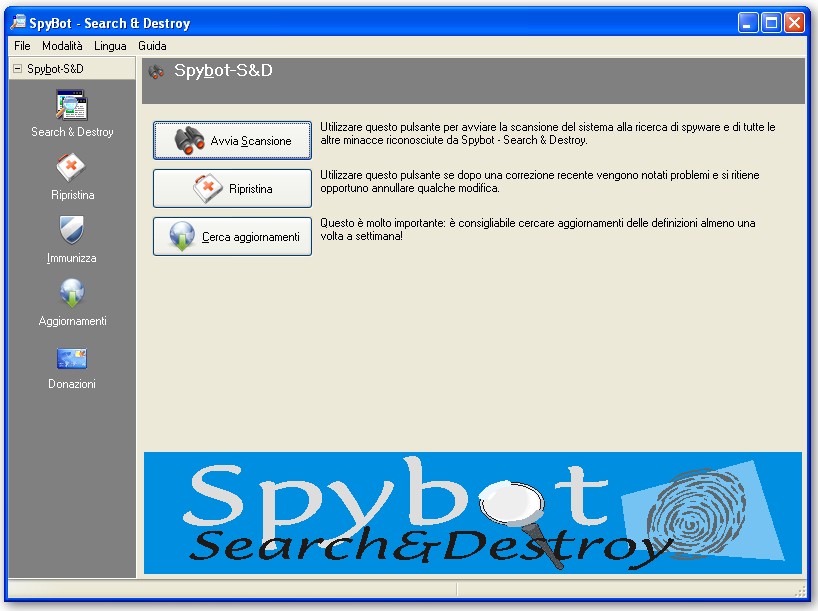Click the window resize grip in status bar

800,591
